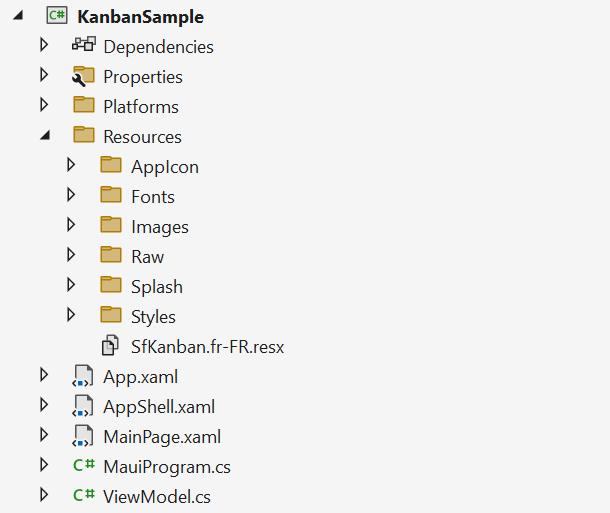
Task: Click the App.xaml file icon
Action: (x=83, y=376)
